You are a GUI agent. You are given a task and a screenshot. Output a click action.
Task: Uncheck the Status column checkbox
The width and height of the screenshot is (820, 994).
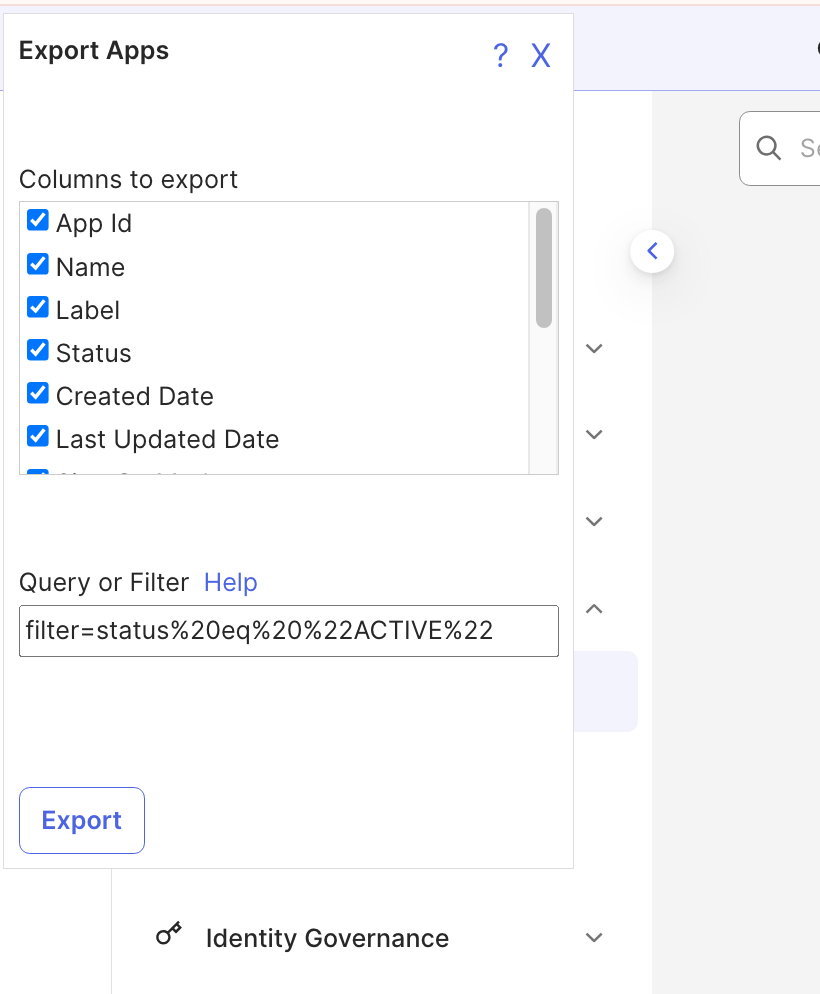tap(38, 351)
